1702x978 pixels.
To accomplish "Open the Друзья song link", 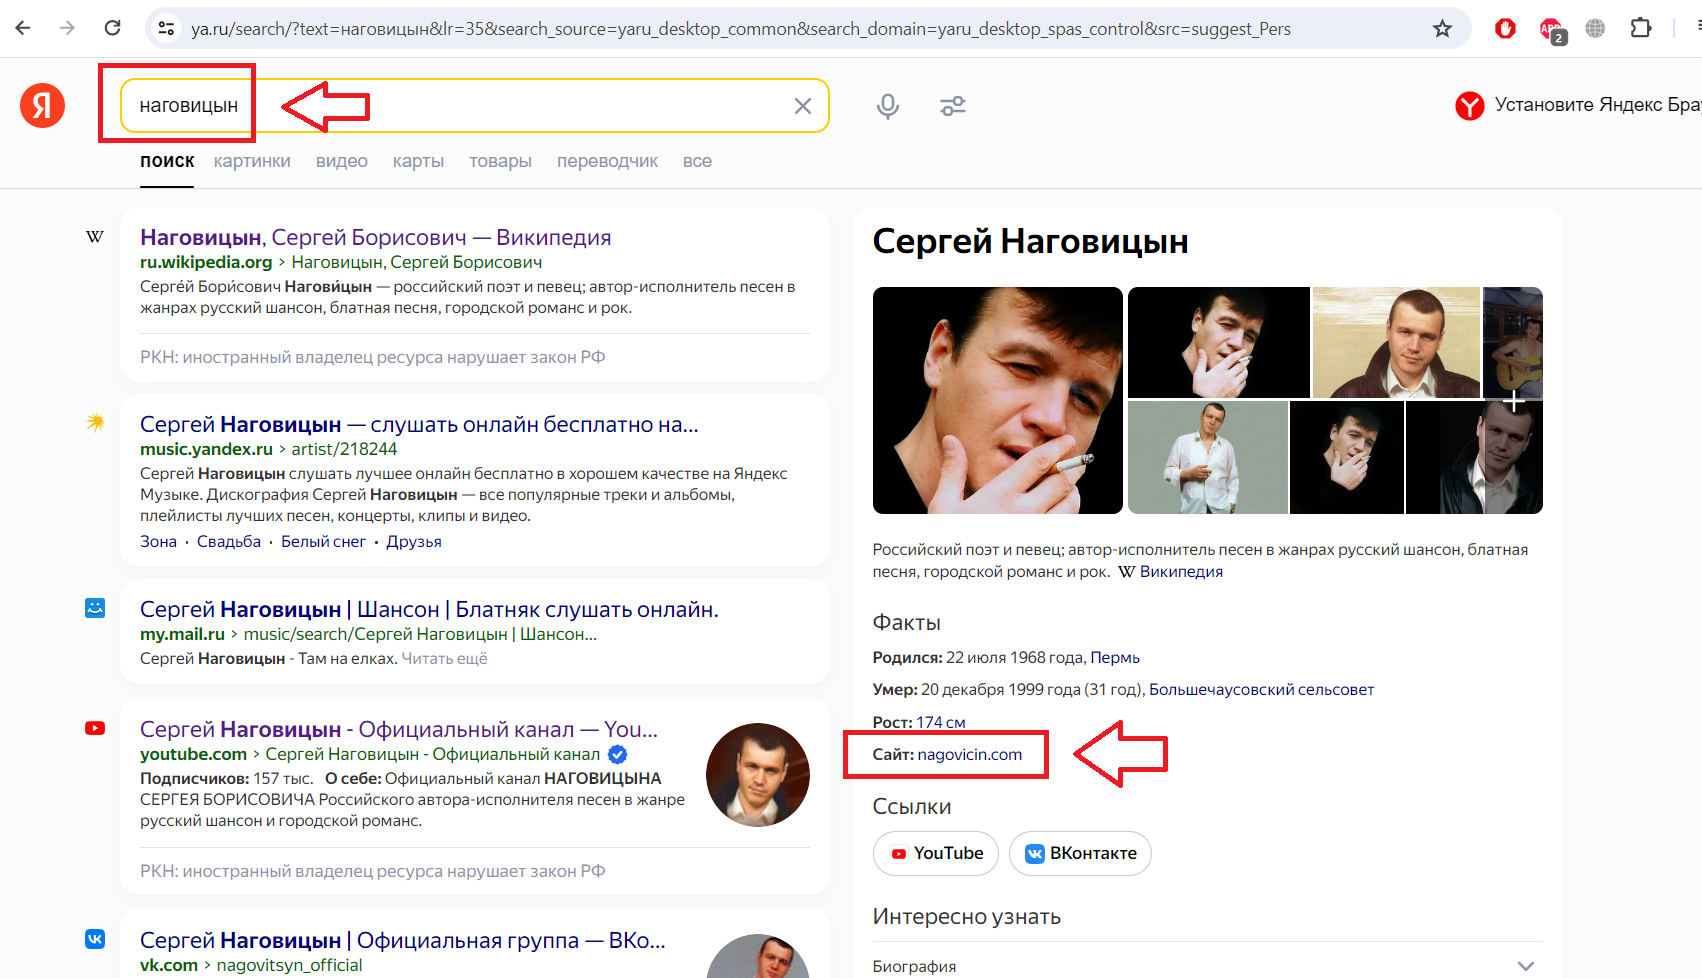I will point(414,541).
